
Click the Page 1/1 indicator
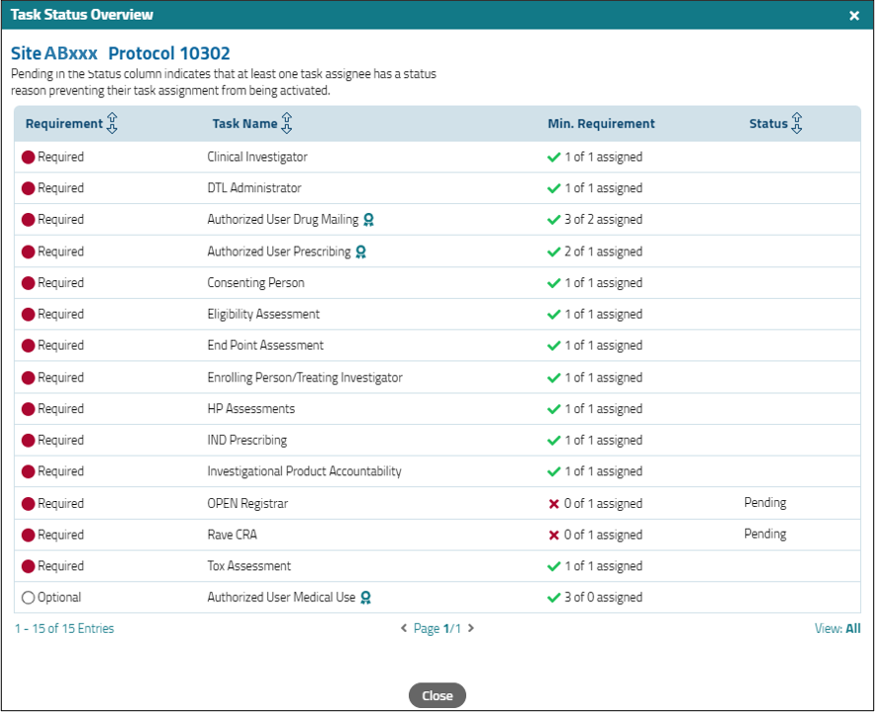[437, 629]
